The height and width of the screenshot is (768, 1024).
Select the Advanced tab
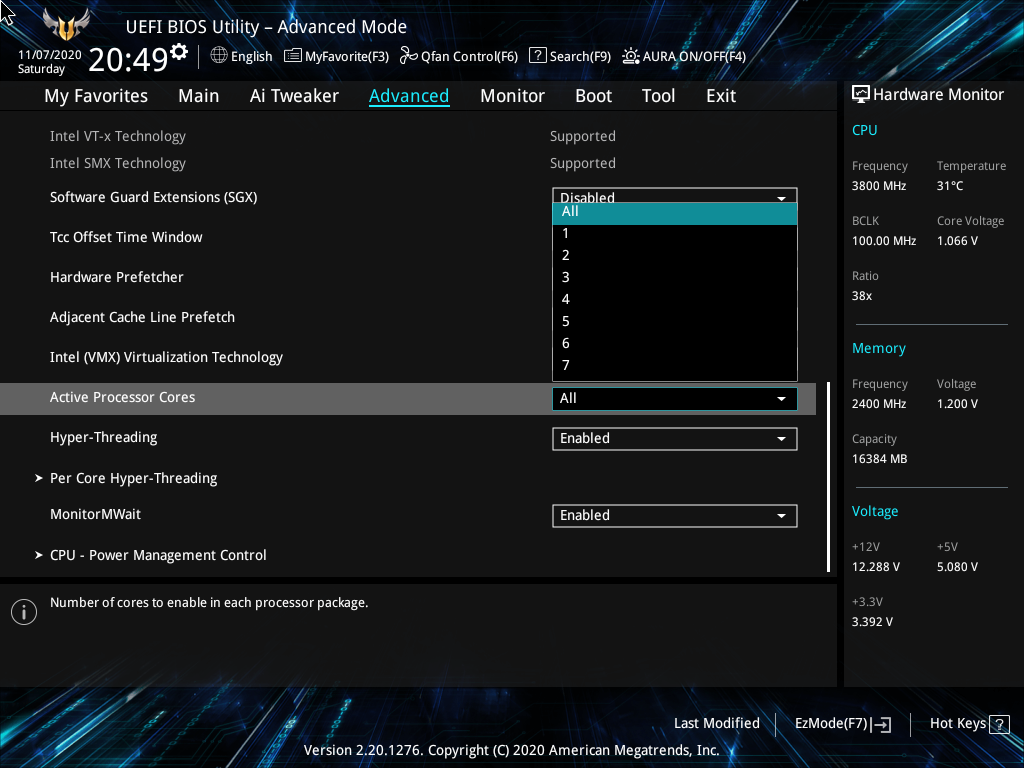(409, 96)
